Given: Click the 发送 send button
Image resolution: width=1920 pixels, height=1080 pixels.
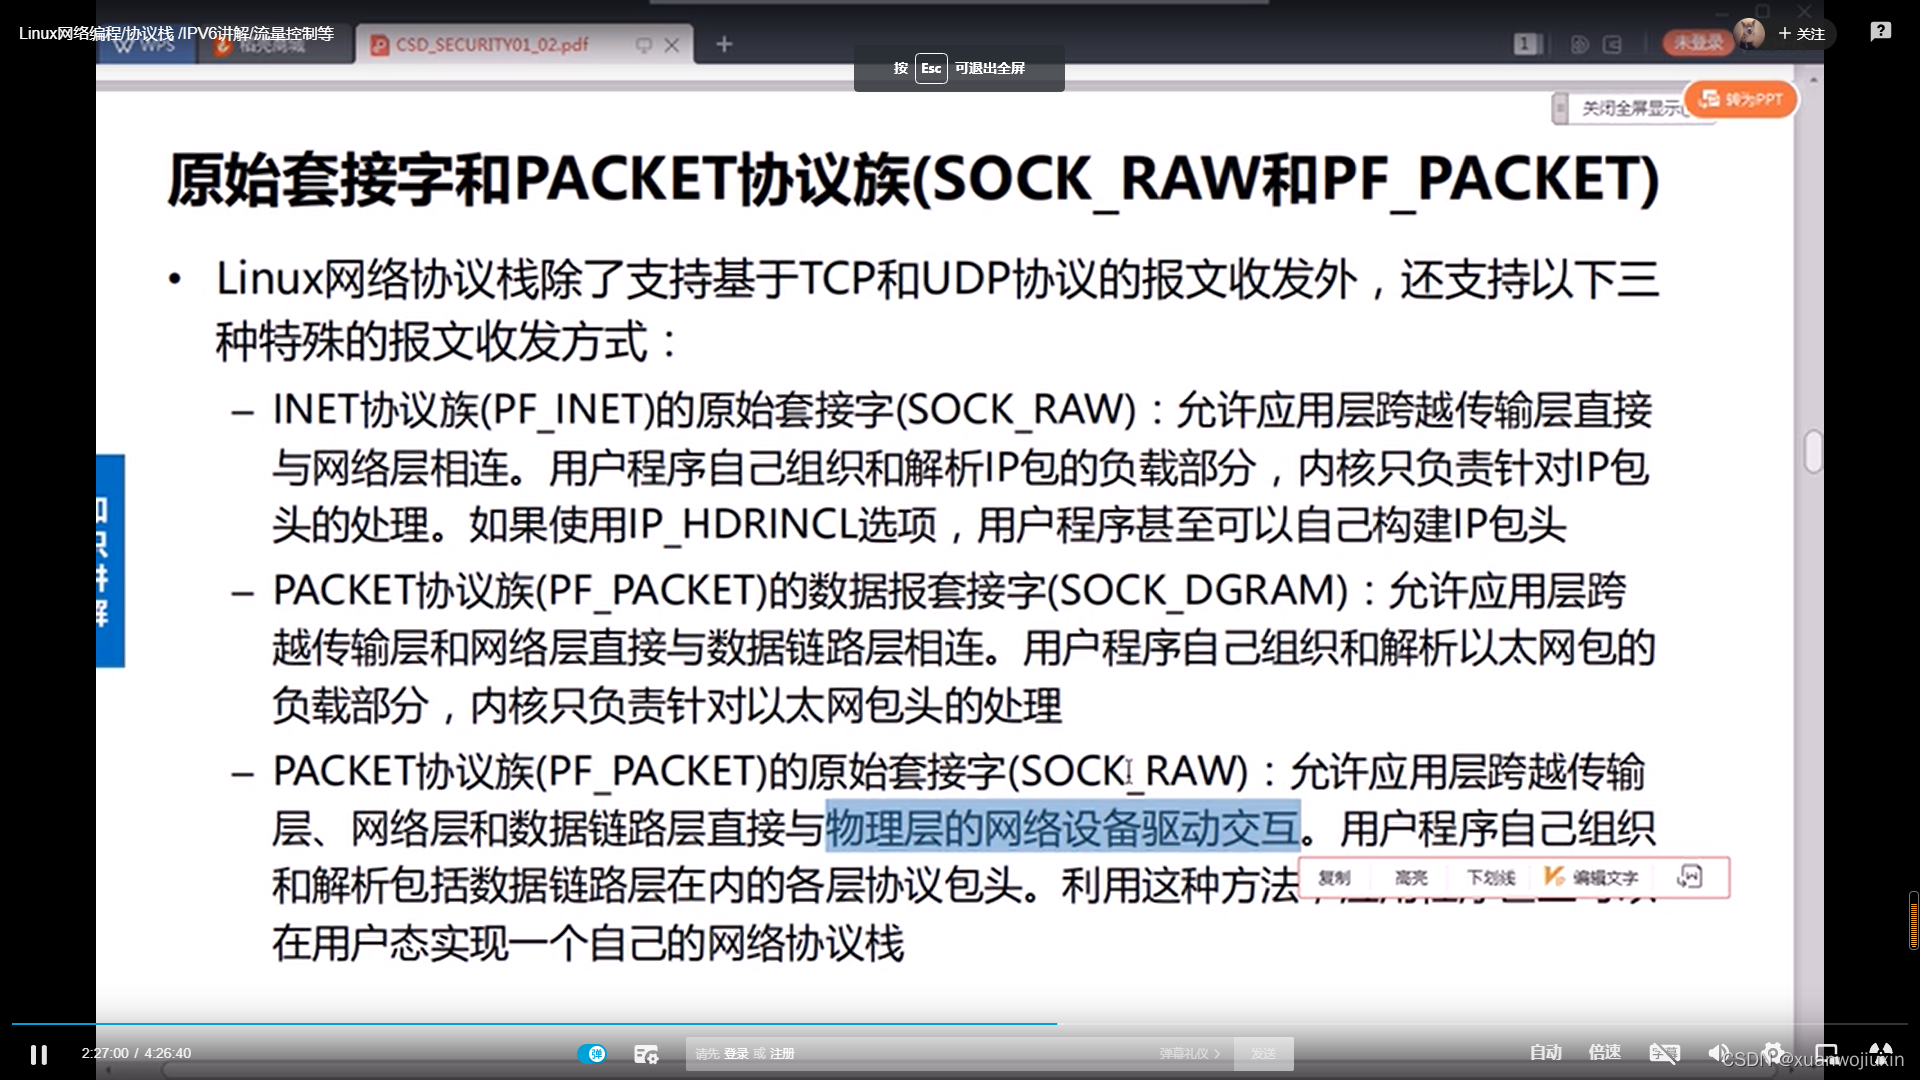Looking at the screenshot, I should click(1263, 1054).
